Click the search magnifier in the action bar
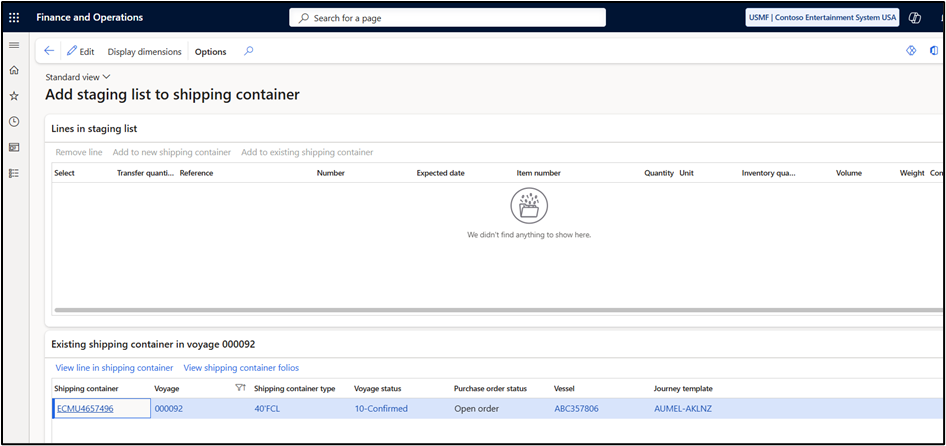This screenshot has width=946, height=446. point(248,51)
